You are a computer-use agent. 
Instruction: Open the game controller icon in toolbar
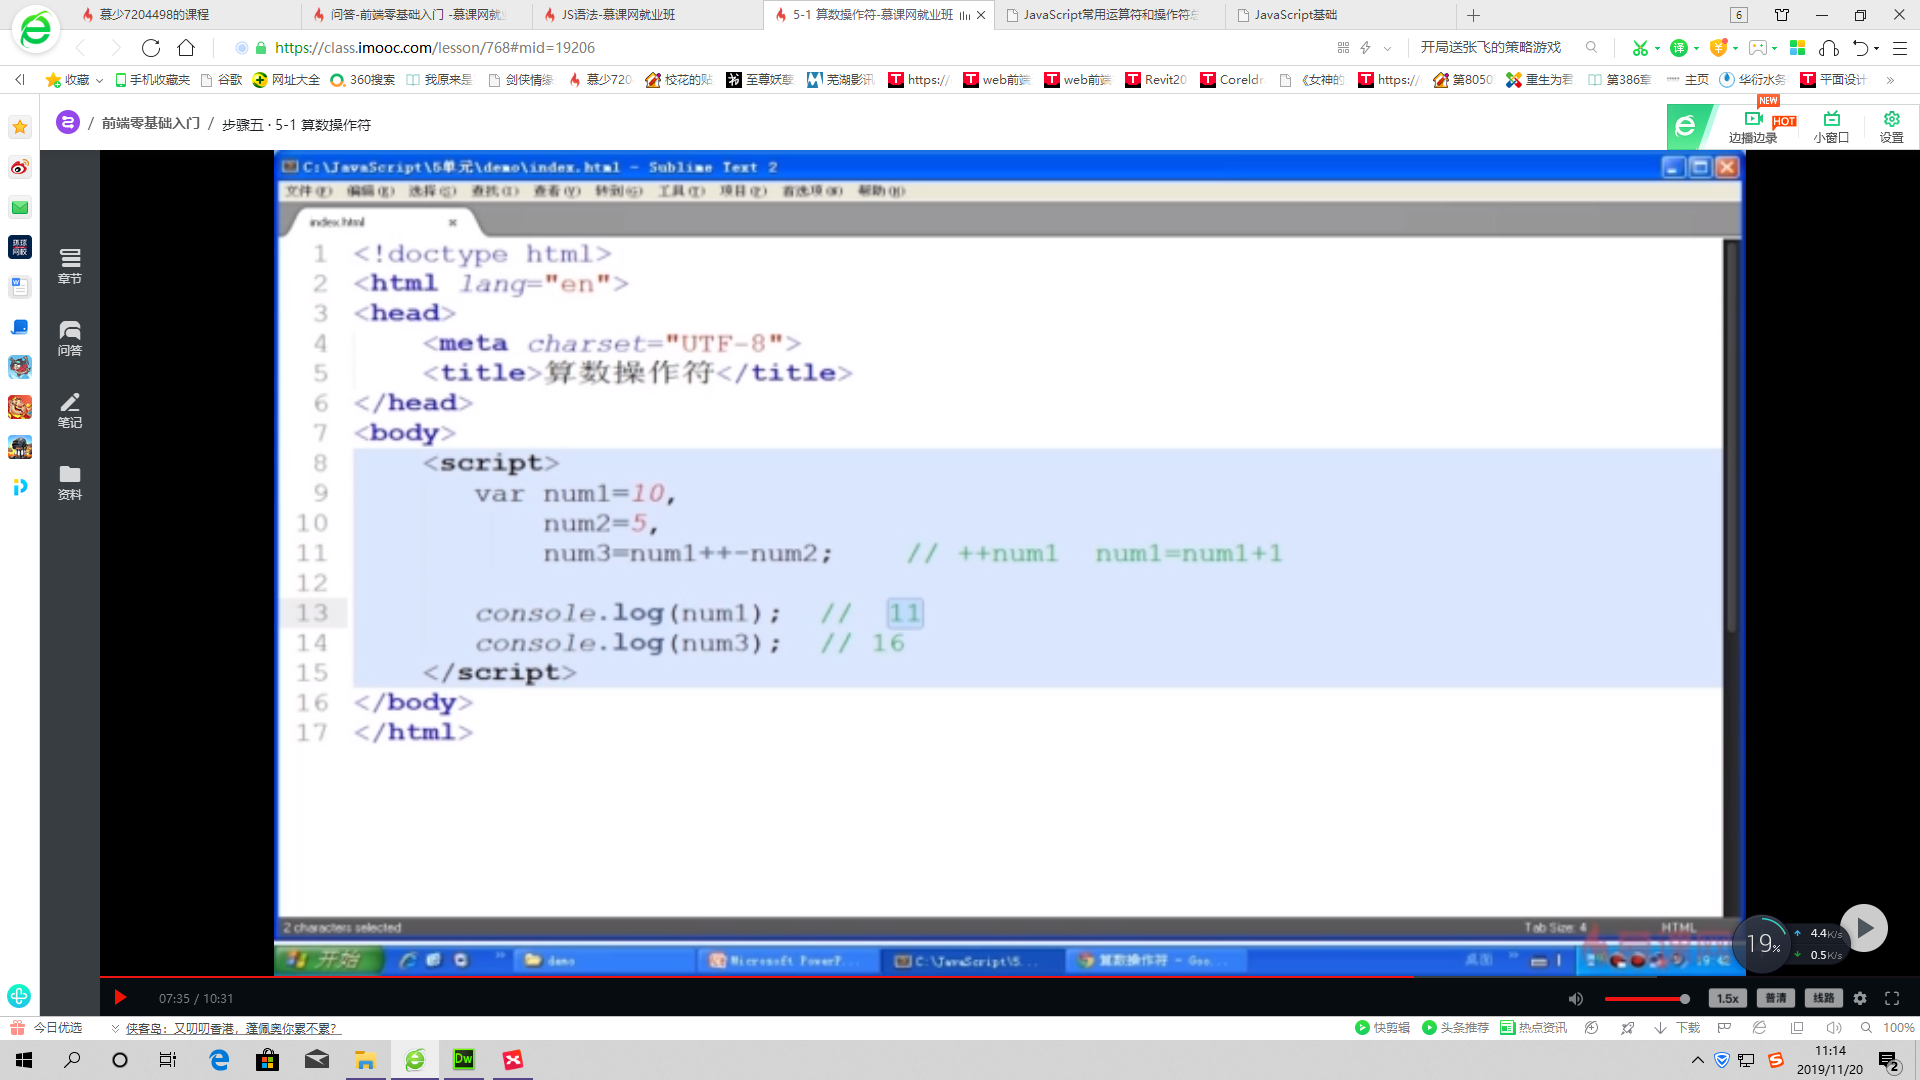point(1757,48)
